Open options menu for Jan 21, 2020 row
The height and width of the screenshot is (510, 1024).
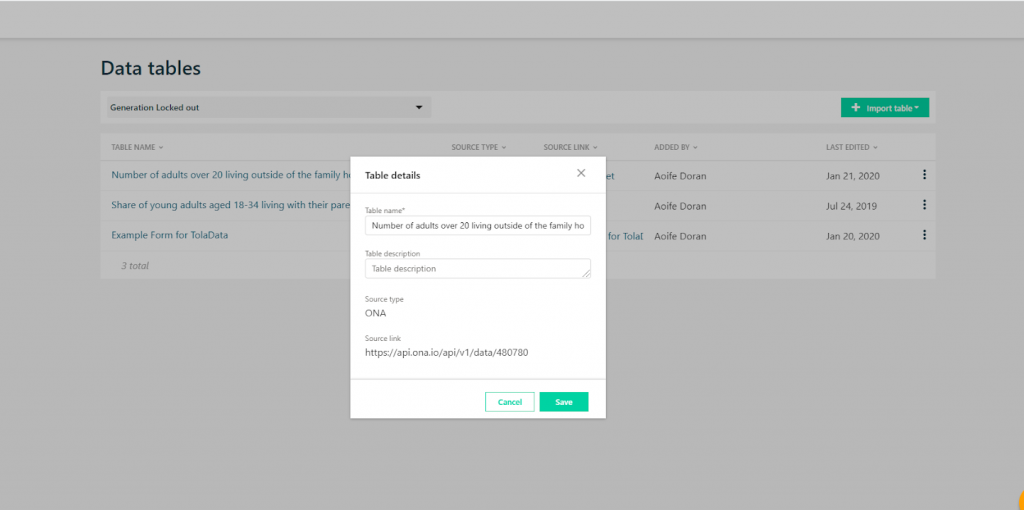click(x=924, y=174)
